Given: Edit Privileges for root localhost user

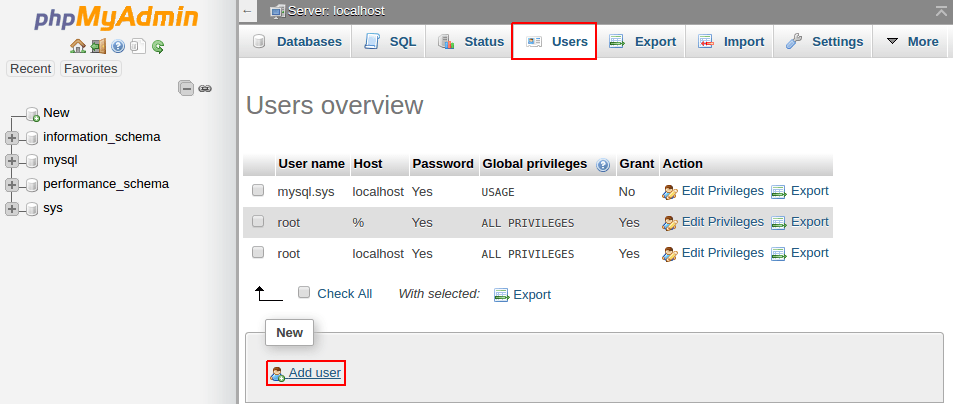Looking at the screenshot, I should (721, 253).
